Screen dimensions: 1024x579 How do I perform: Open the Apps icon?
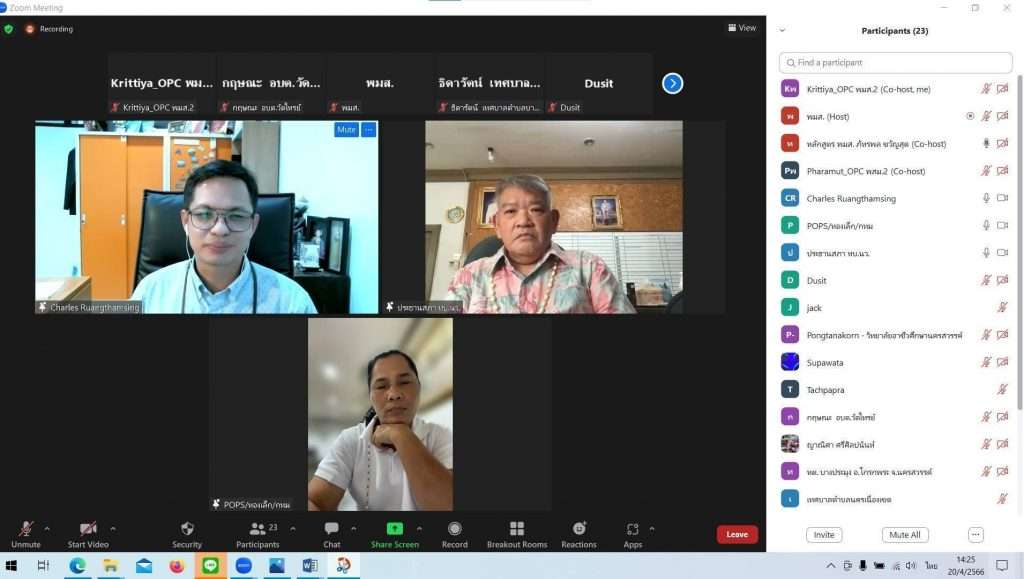pyautogui.click(x=632, y=529)
